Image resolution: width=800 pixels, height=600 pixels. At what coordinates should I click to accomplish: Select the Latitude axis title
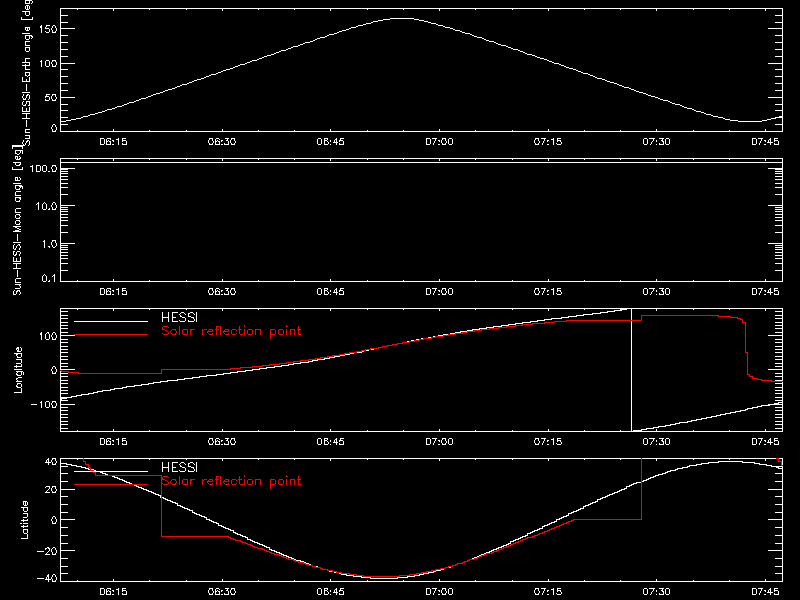[x=24, y=520]
